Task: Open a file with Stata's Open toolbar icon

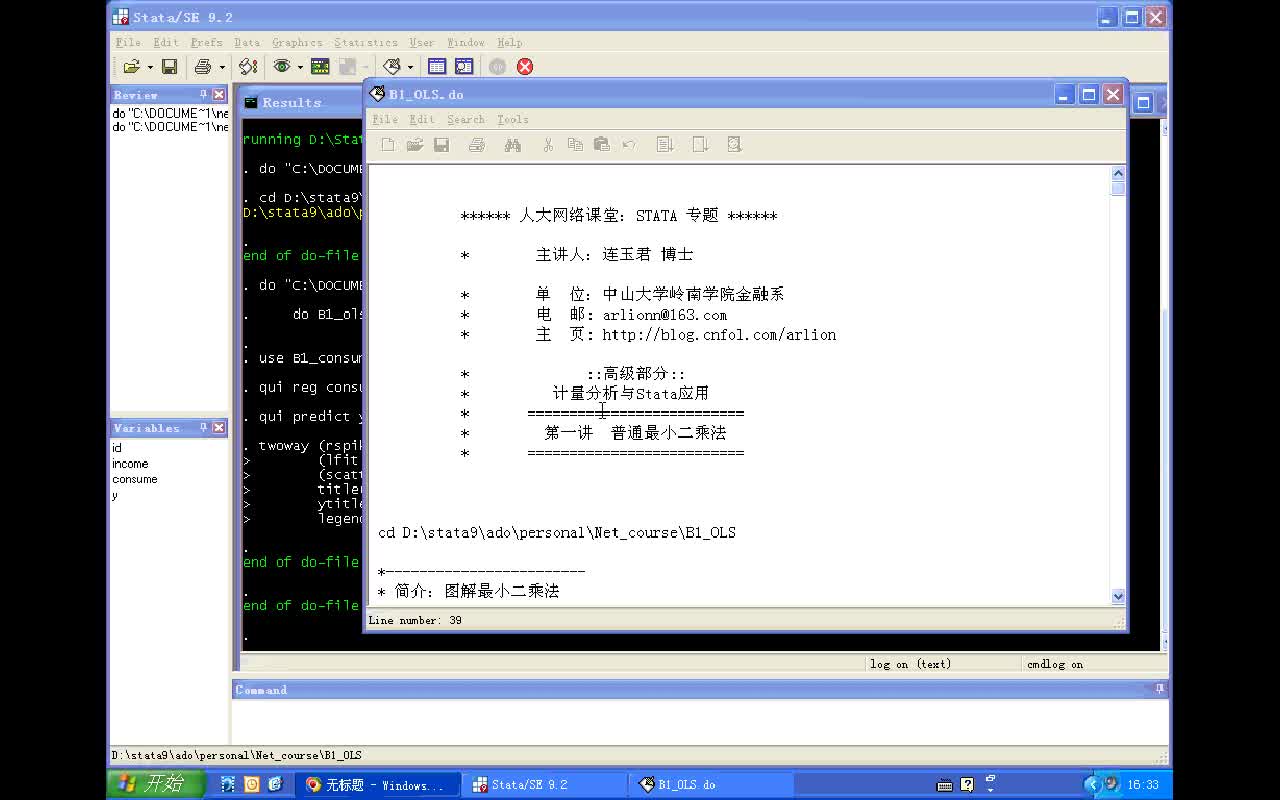Action: pyautogui.click(x=131, y=67)
